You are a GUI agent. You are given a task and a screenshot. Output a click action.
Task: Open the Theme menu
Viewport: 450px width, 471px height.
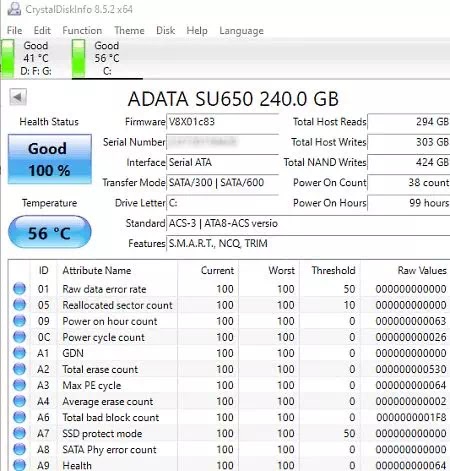[x=129, y=31]
